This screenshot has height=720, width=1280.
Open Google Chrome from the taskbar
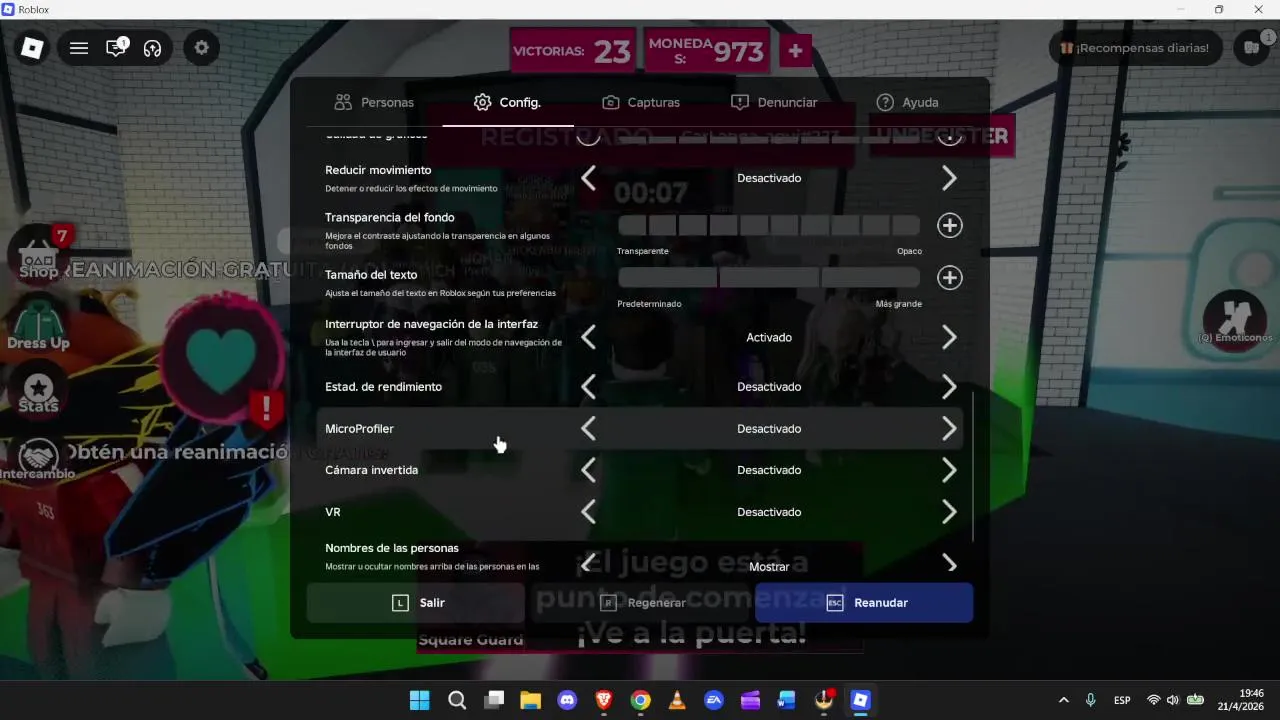tap(641, 700)
